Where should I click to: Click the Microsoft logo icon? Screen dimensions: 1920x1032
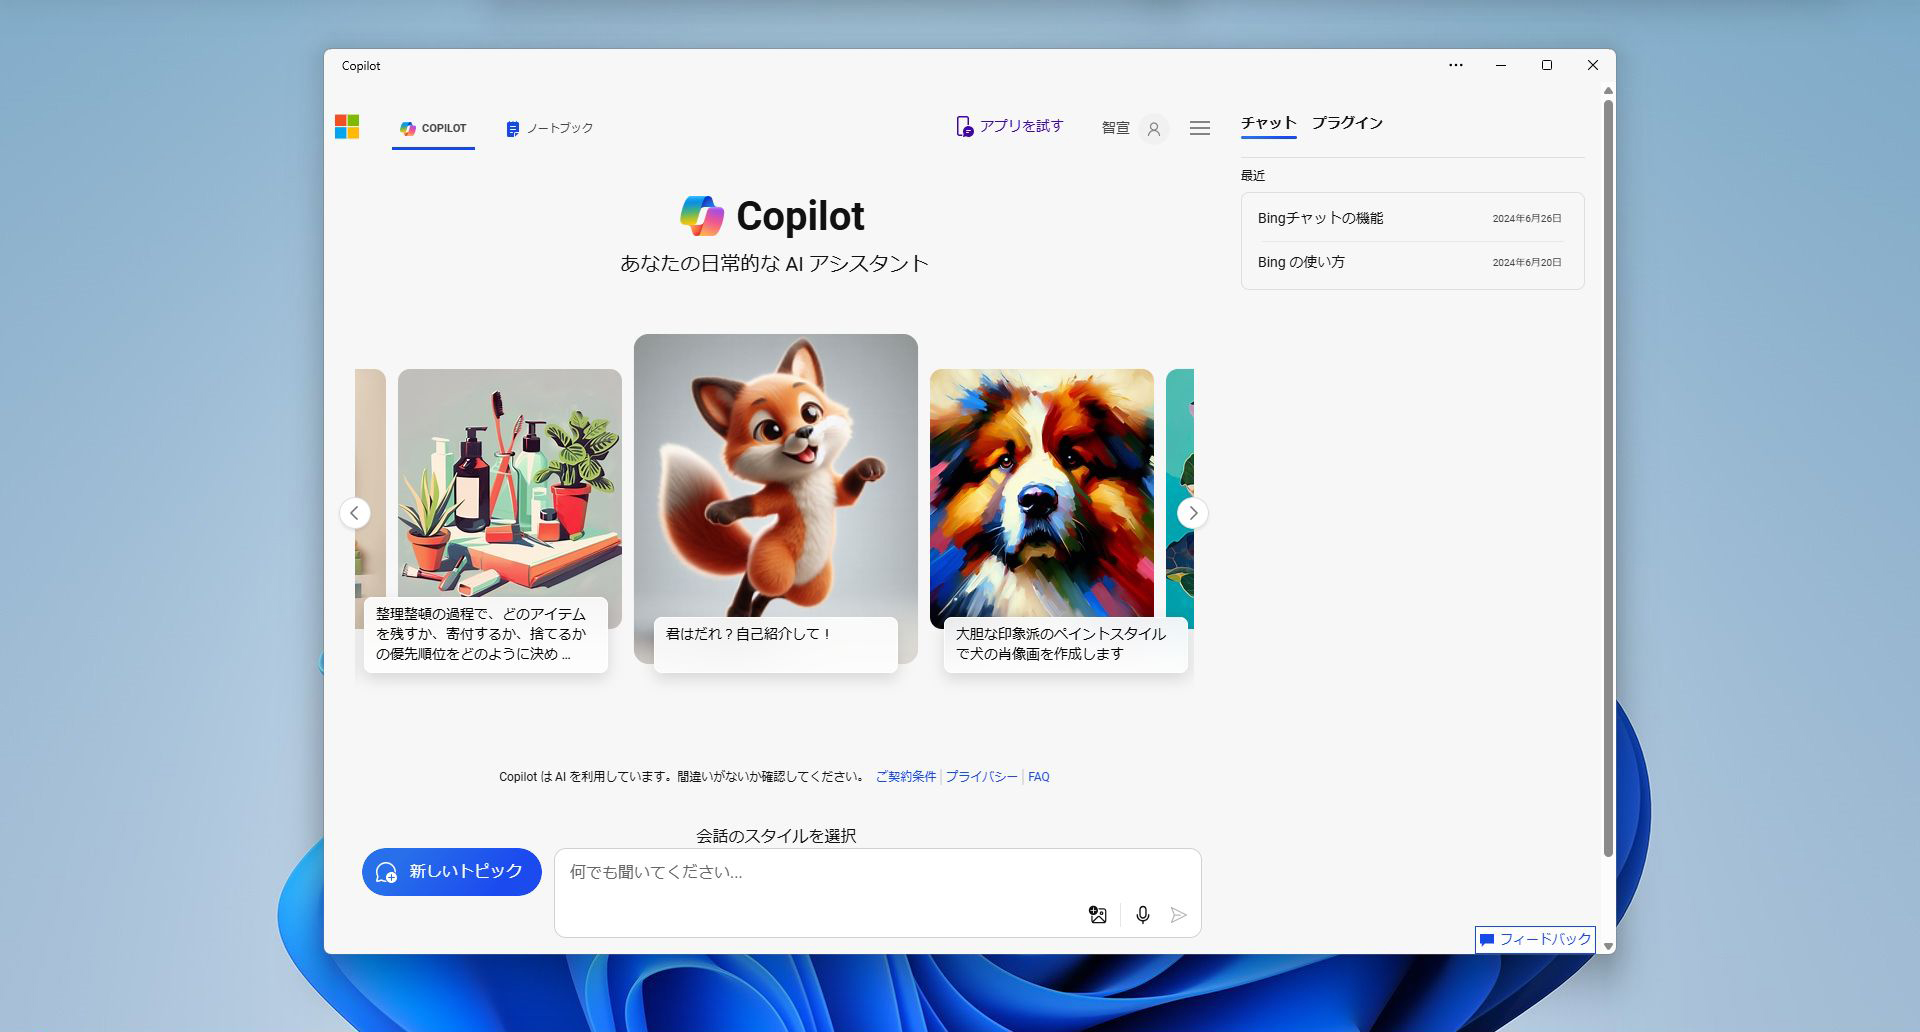[347, 127]
